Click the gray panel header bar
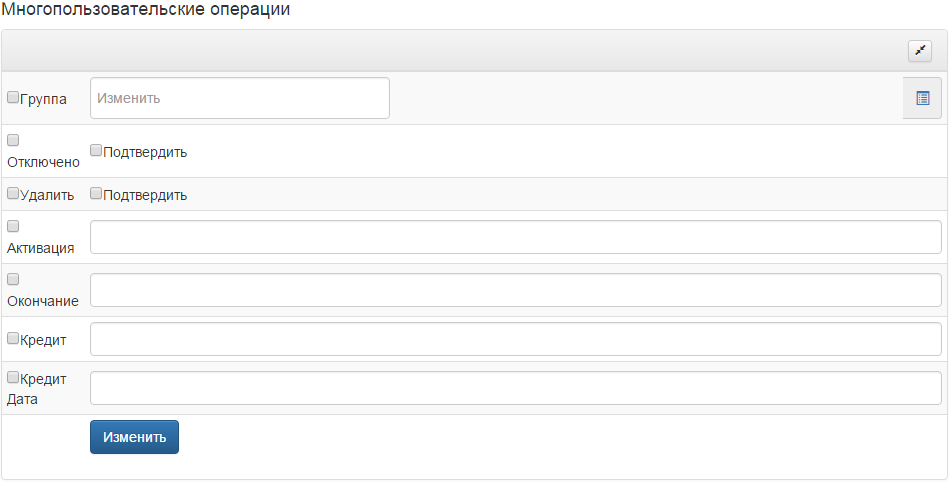Viewport: 949px width, 486px height. pos(454,51)
